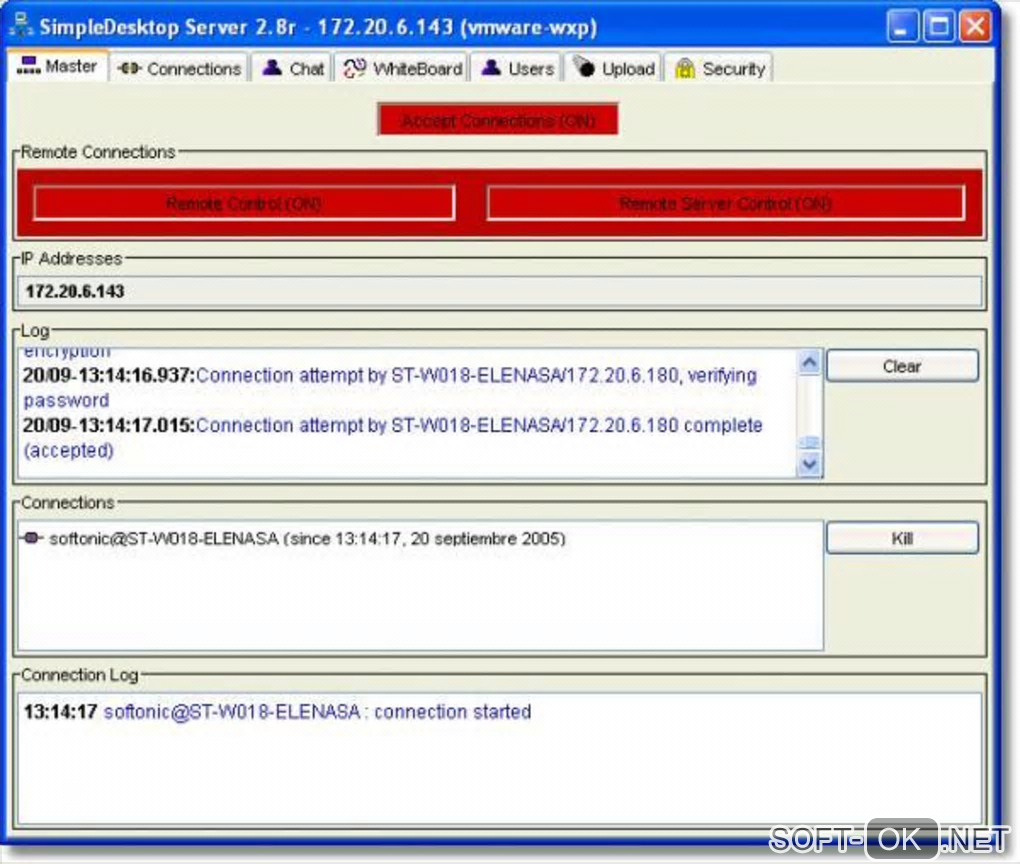The height and width of the screenshot is (864, 1020).
Task: Switch to the Master tab
Action: [x=57, y=66]
